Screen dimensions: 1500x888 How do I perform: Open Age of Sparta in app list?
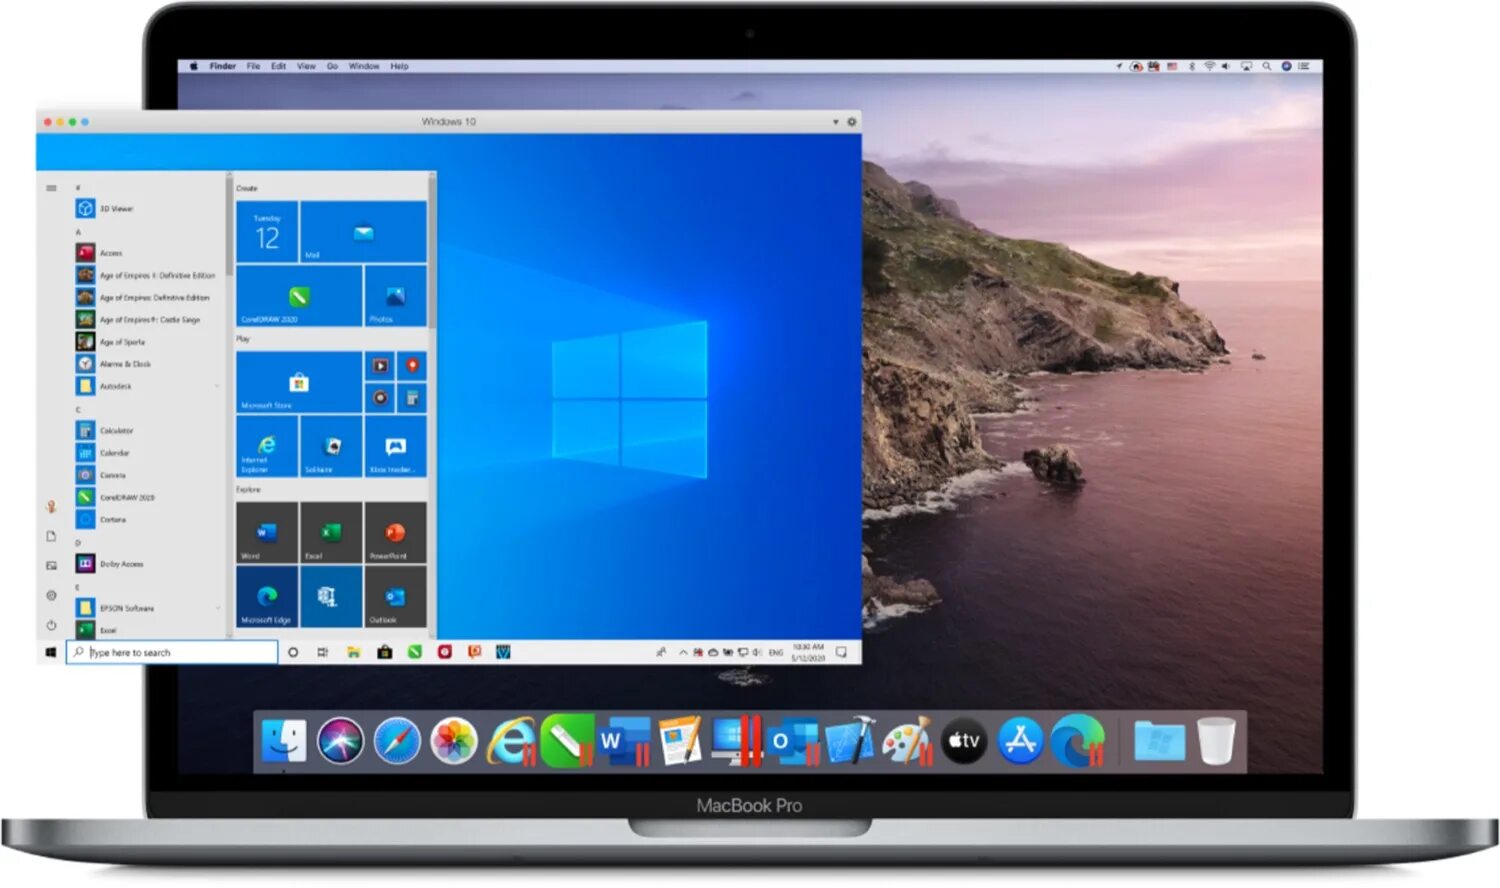pyautogui.click(x=111, y=342)
